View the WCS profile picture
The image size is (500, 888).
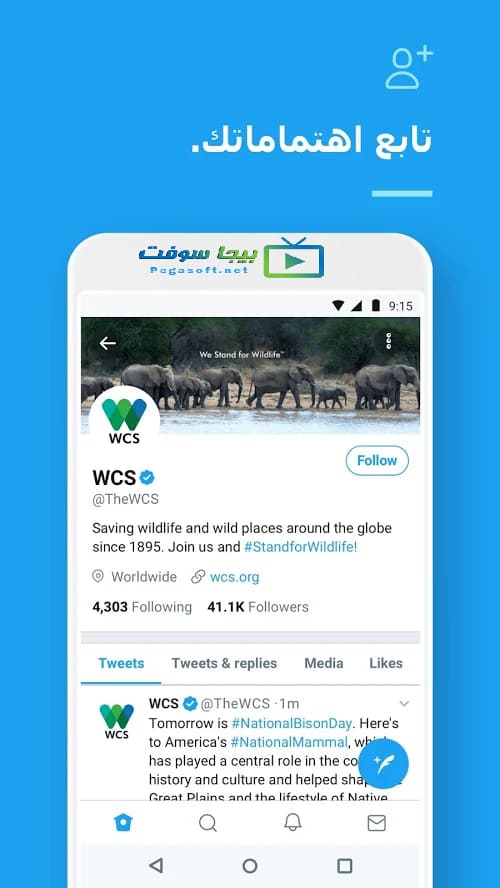coord(124,421)
